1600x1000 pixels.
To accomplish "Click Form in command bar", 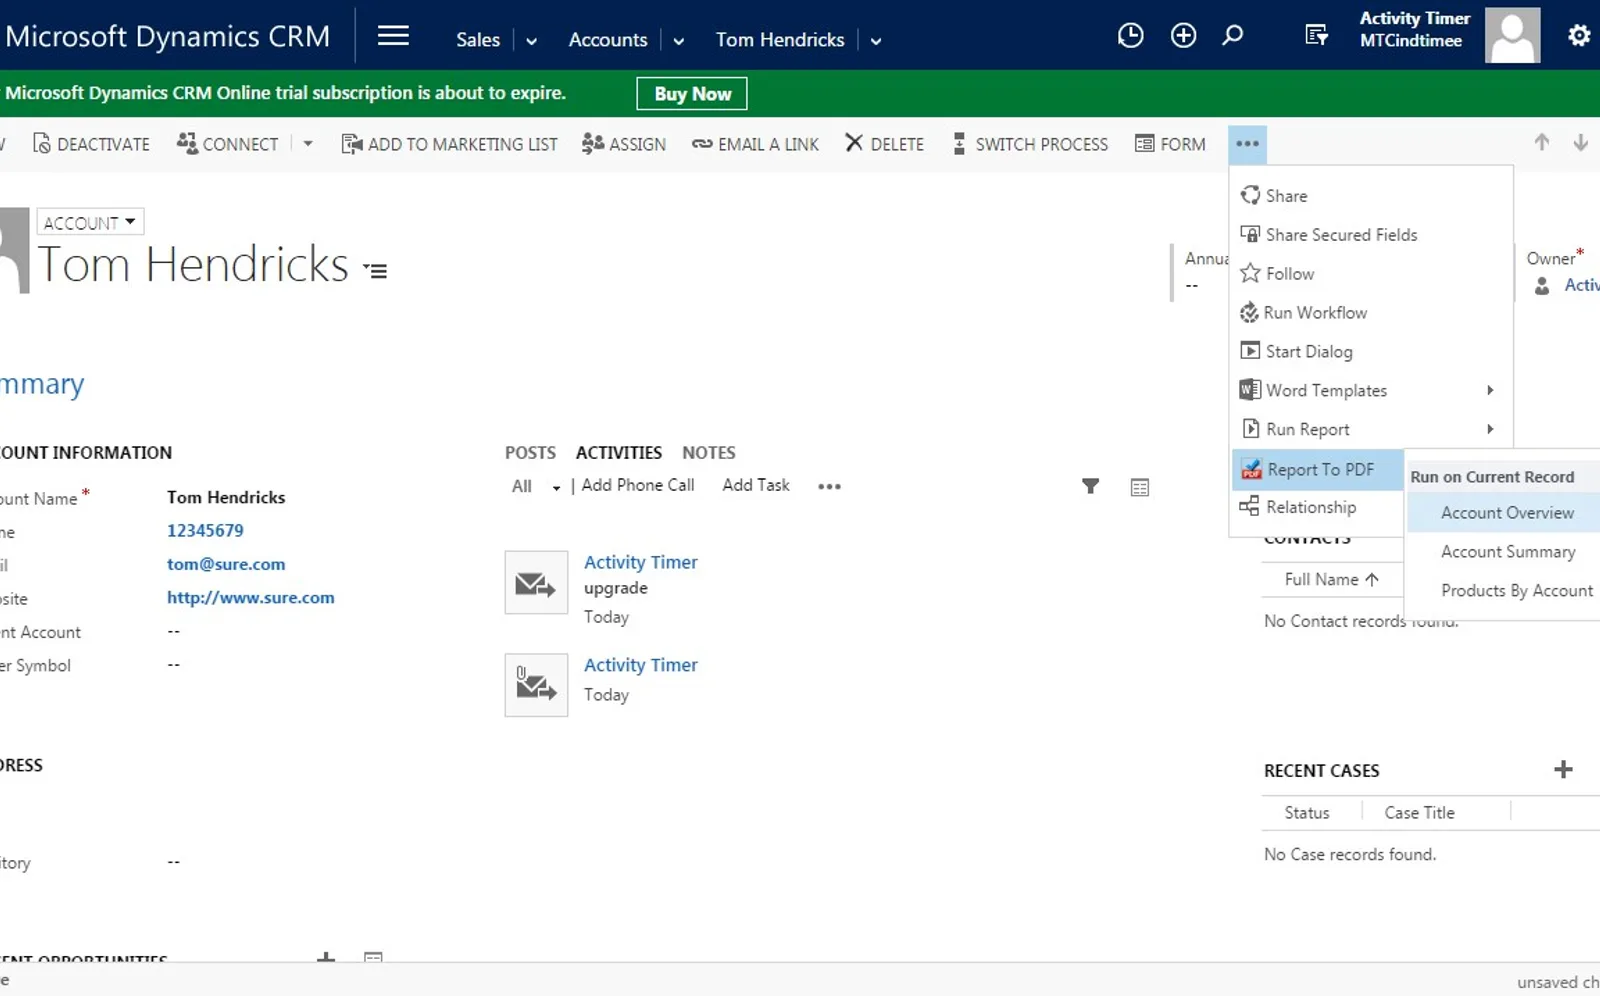I will (1171, 144).
